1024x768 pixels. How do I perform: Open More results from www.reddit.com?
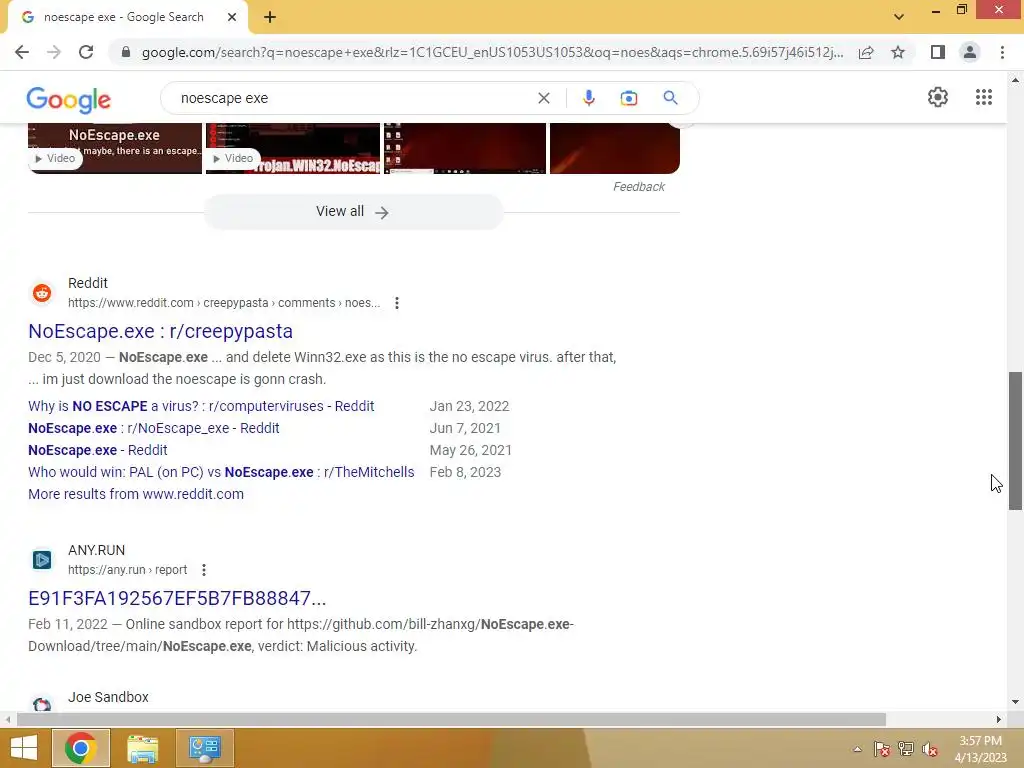(136, 494)
